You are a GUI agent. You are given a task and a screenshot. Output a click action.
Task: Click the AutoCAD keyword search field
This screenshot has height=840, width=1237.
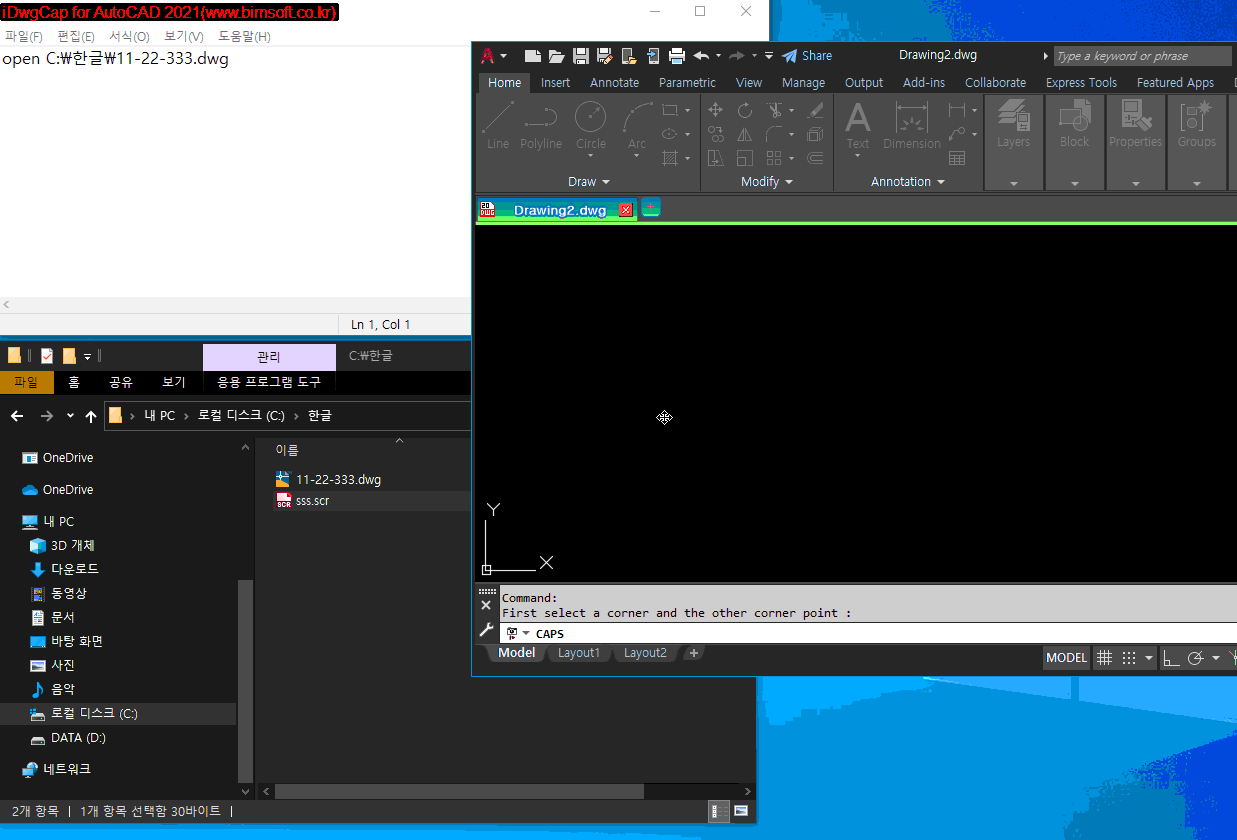pos(1143,56)
